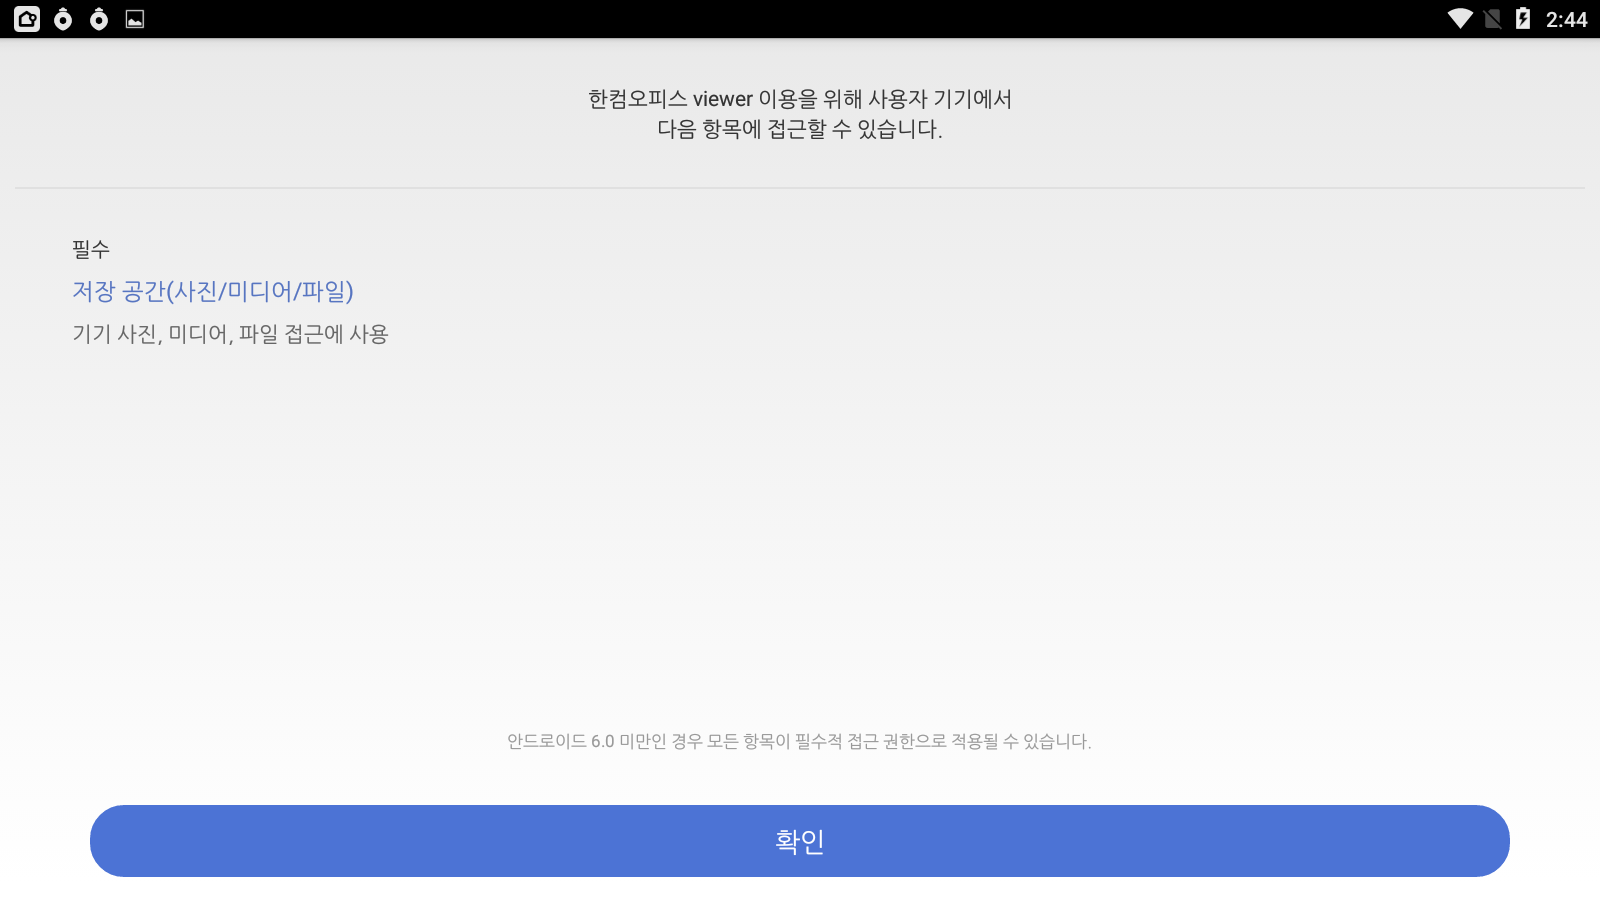Screen dimensions: 1600x900
Task: Select the 저장 공간(사진/미디어/파일) permission title
Action: [213, 291]
